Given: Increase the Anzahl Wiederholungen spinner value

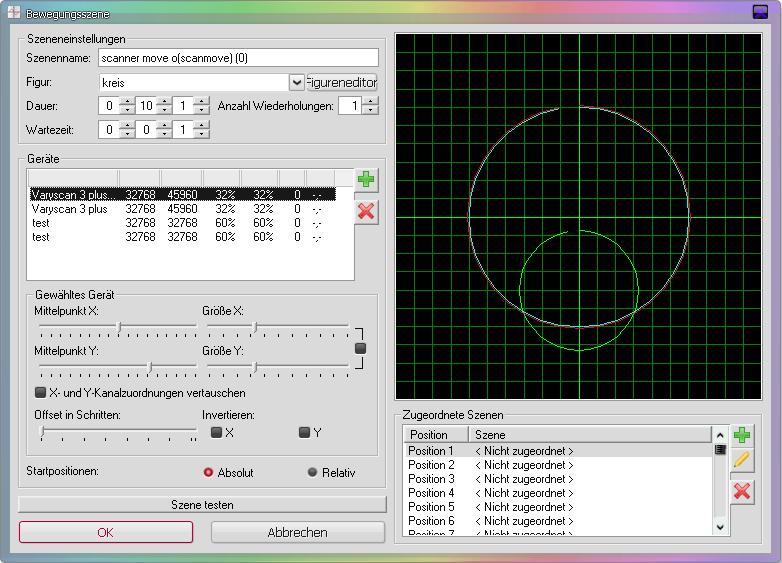Looking at the screenshot, I should tap(369, 101).
